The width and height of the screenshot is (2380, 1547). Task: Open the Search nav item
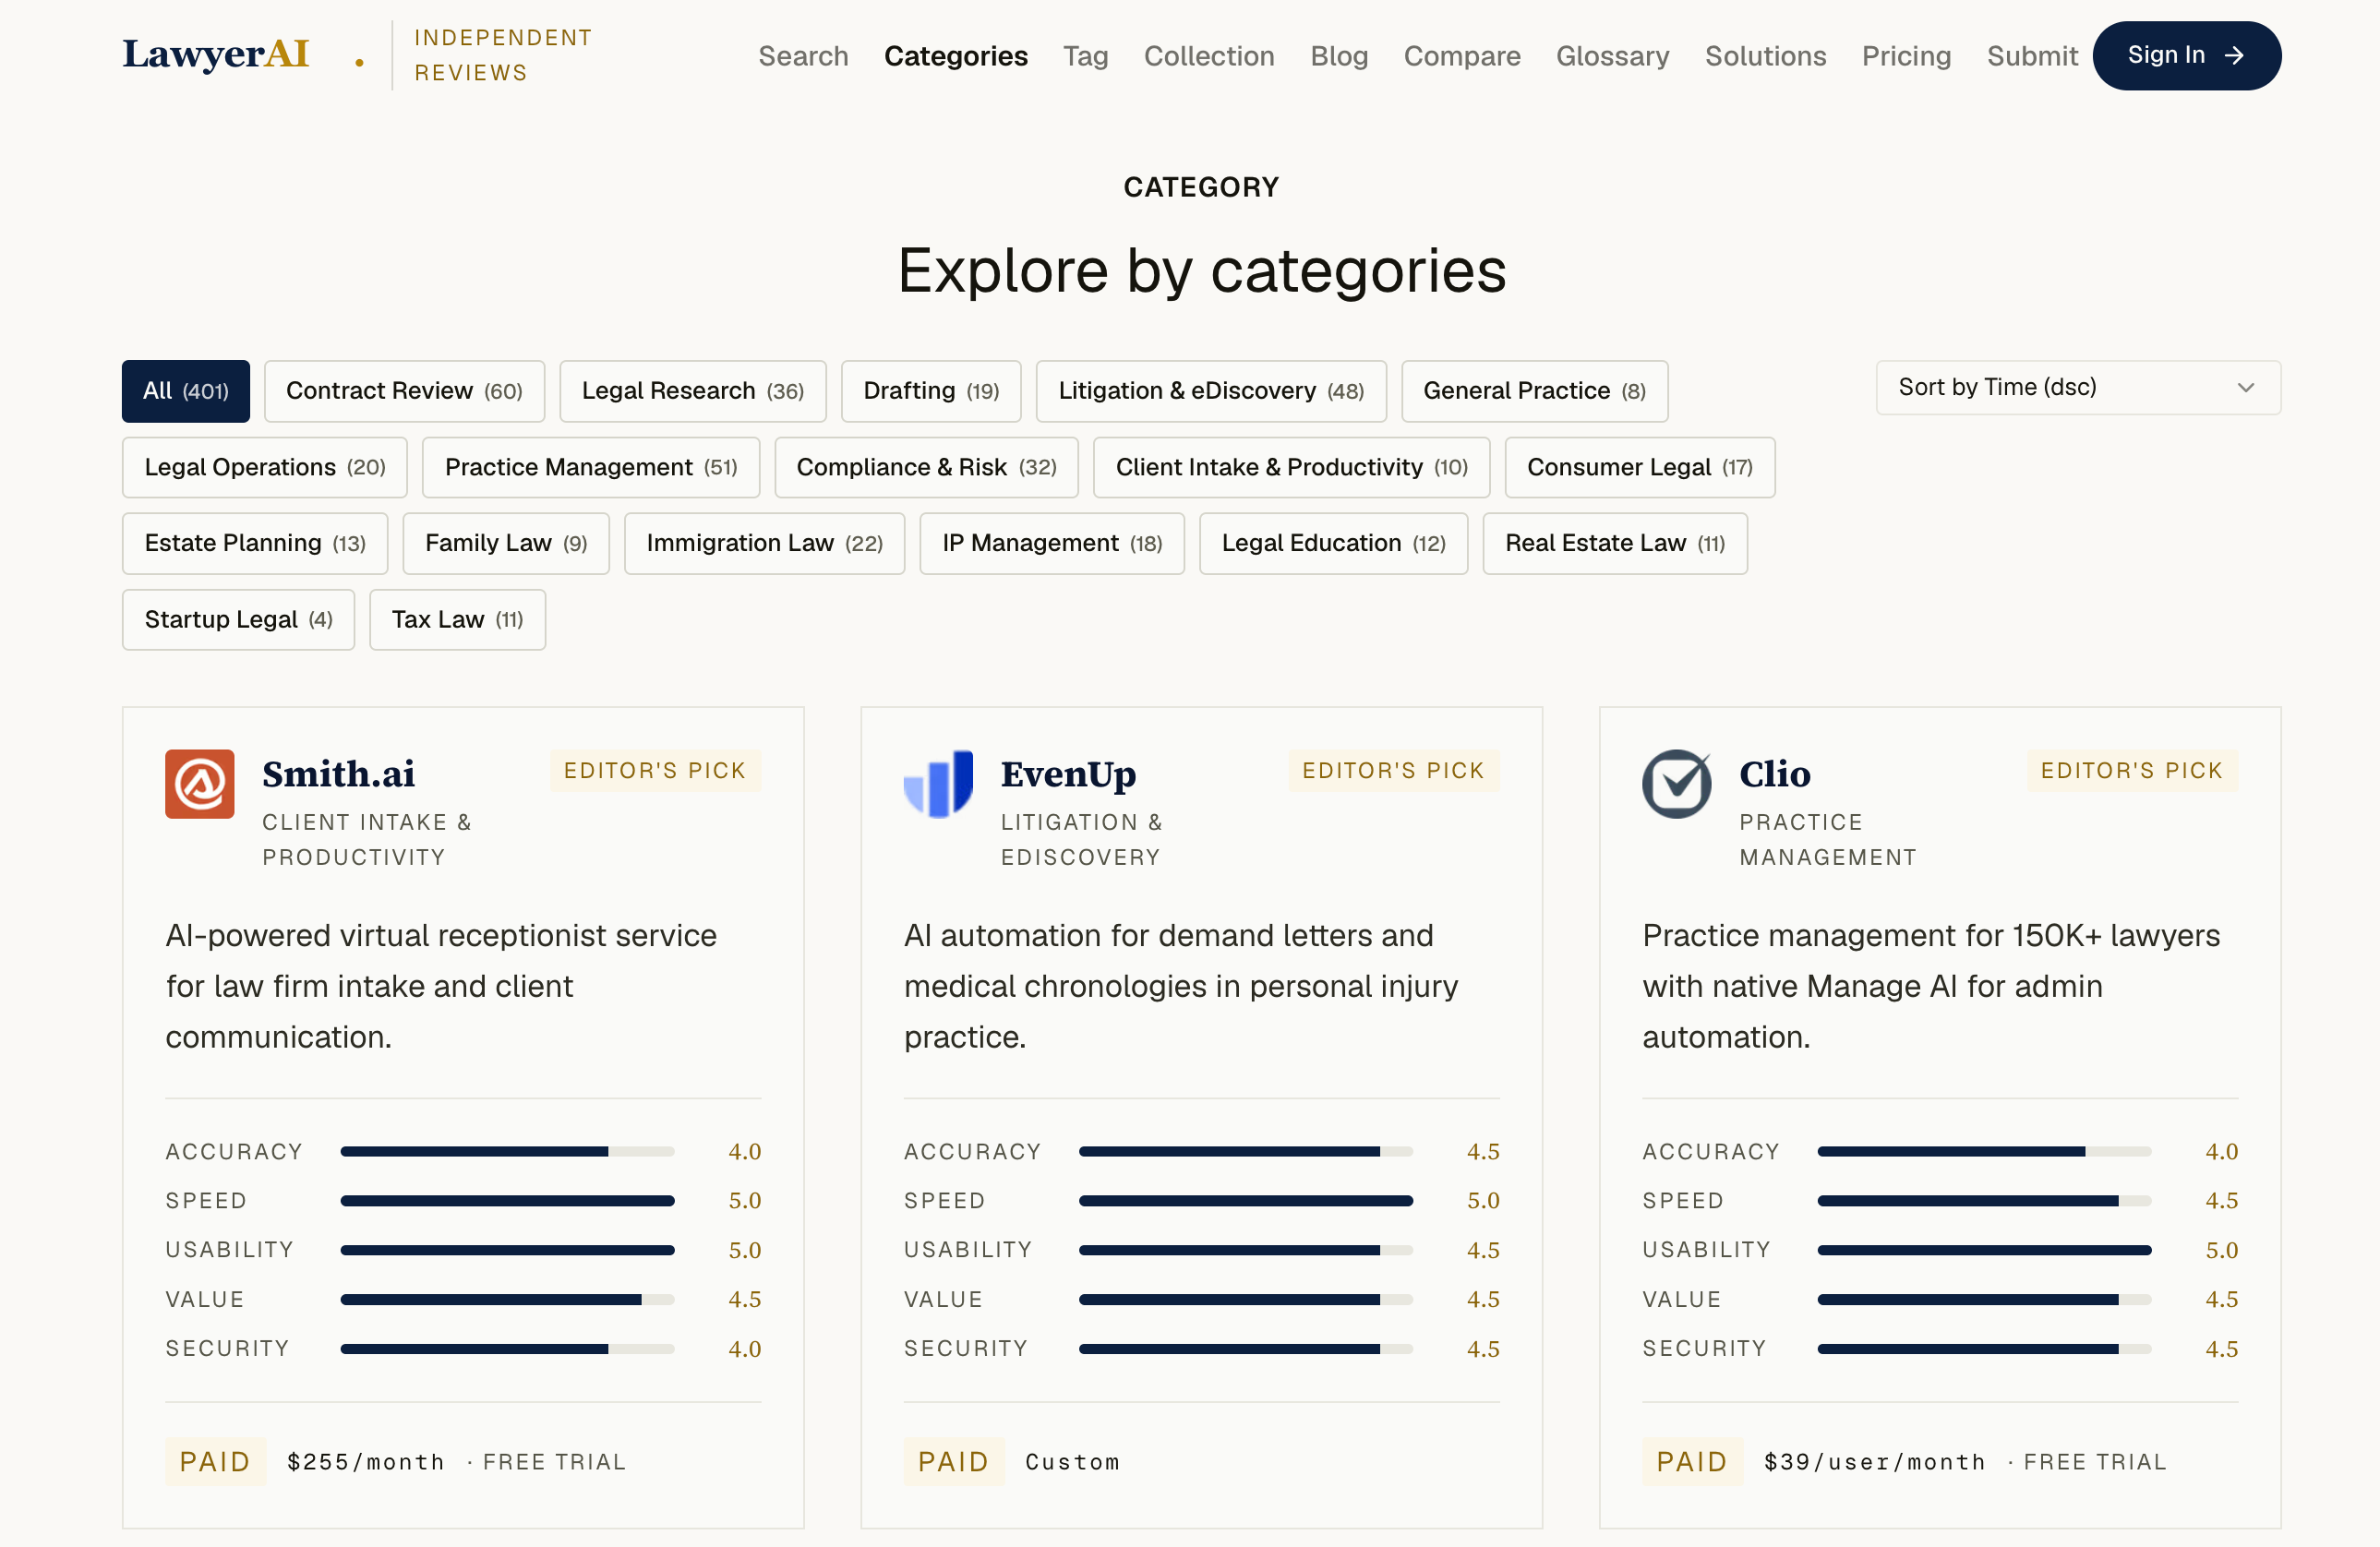(x=803, y=56)
